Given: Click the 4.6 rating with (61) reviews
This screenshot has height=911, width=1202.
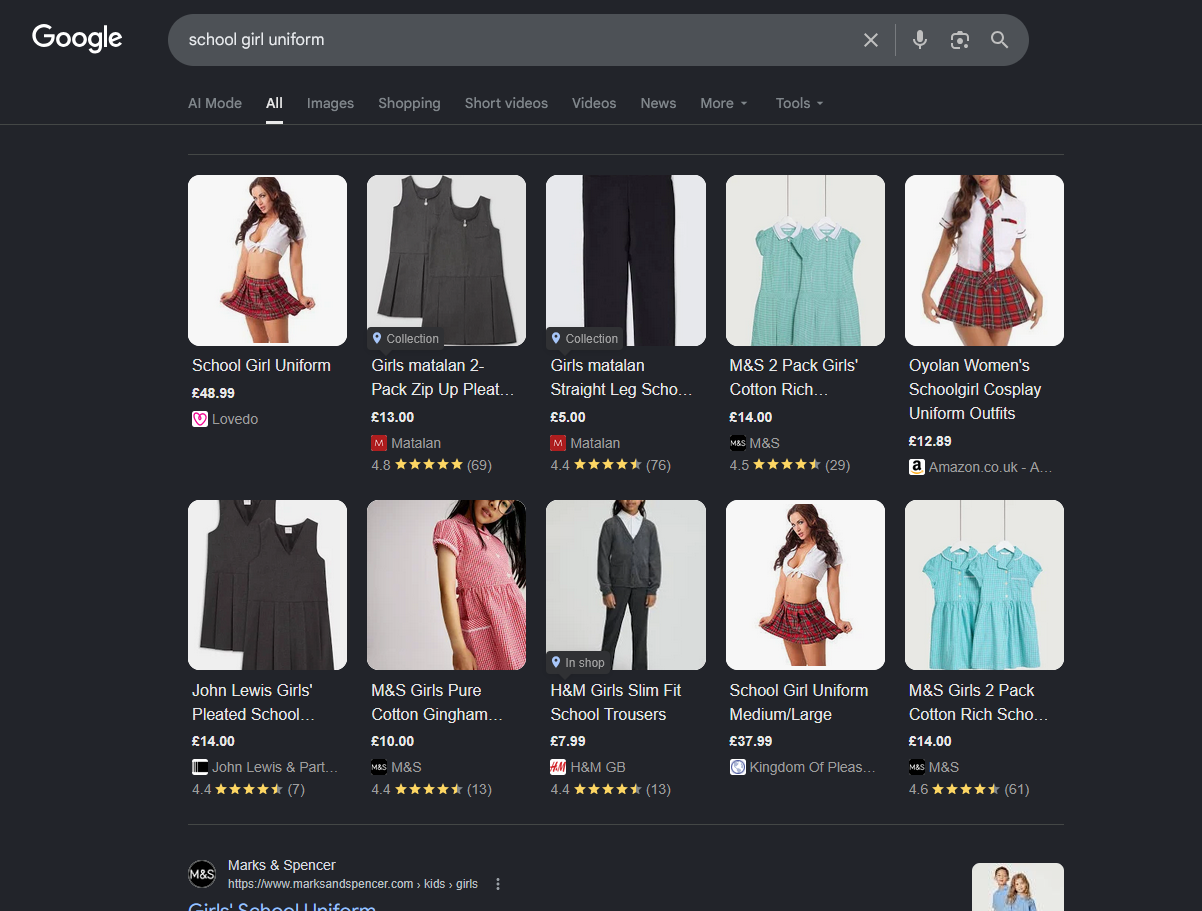Looking at the screenshot, I should (x=969, y=789).
